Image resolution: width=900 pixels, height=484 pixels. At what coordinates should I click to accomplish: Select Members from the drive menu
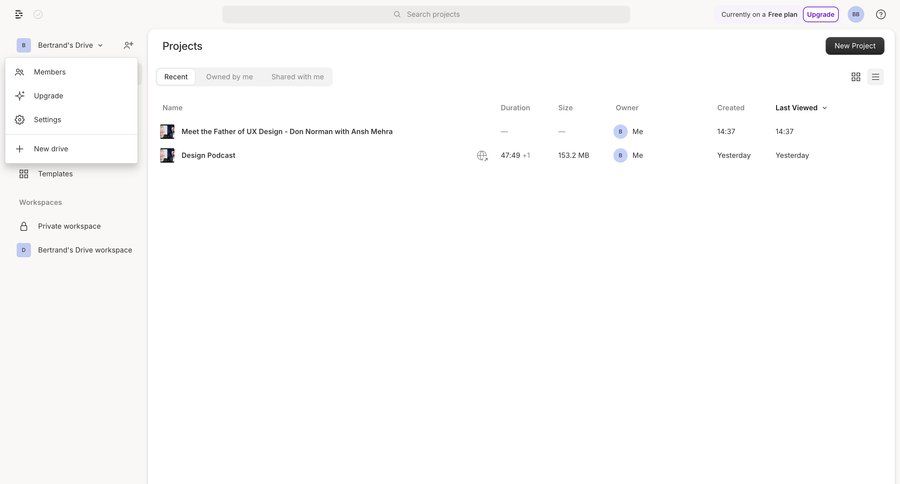tap(50, 72)
